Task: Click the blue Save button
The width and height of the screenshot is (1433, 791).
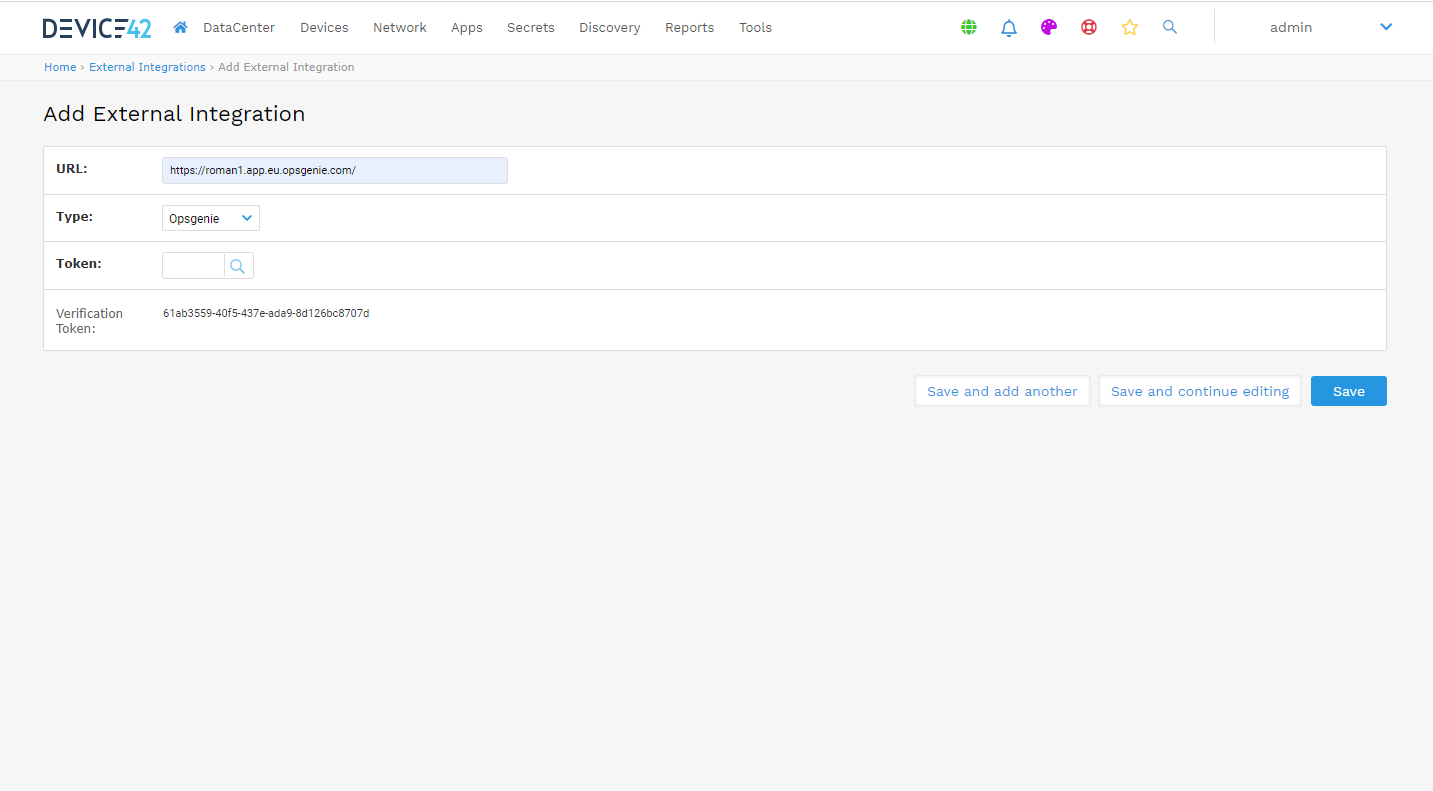Action: click(1348, 391)
